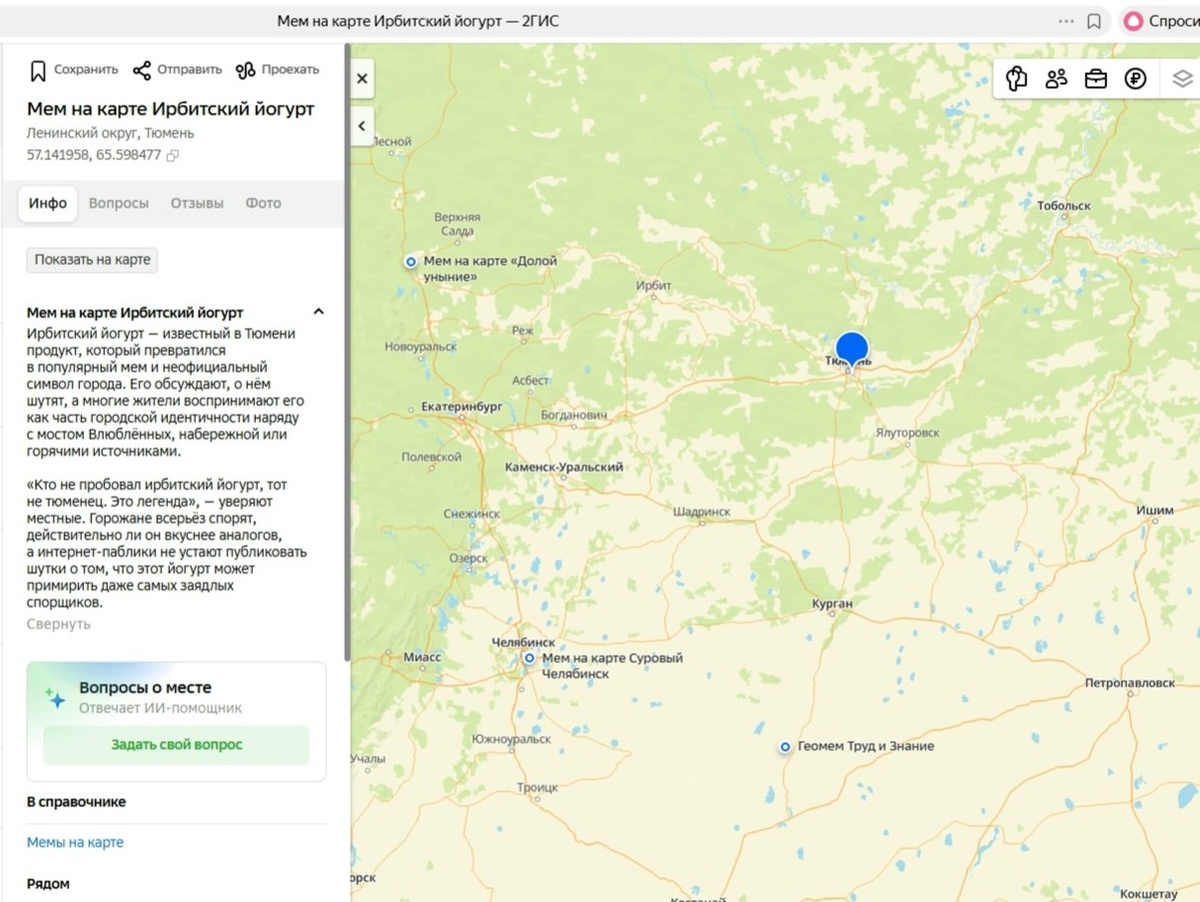Click the Рядом heading
Screen dimensions: 1200x902
(x=48, y=884)
